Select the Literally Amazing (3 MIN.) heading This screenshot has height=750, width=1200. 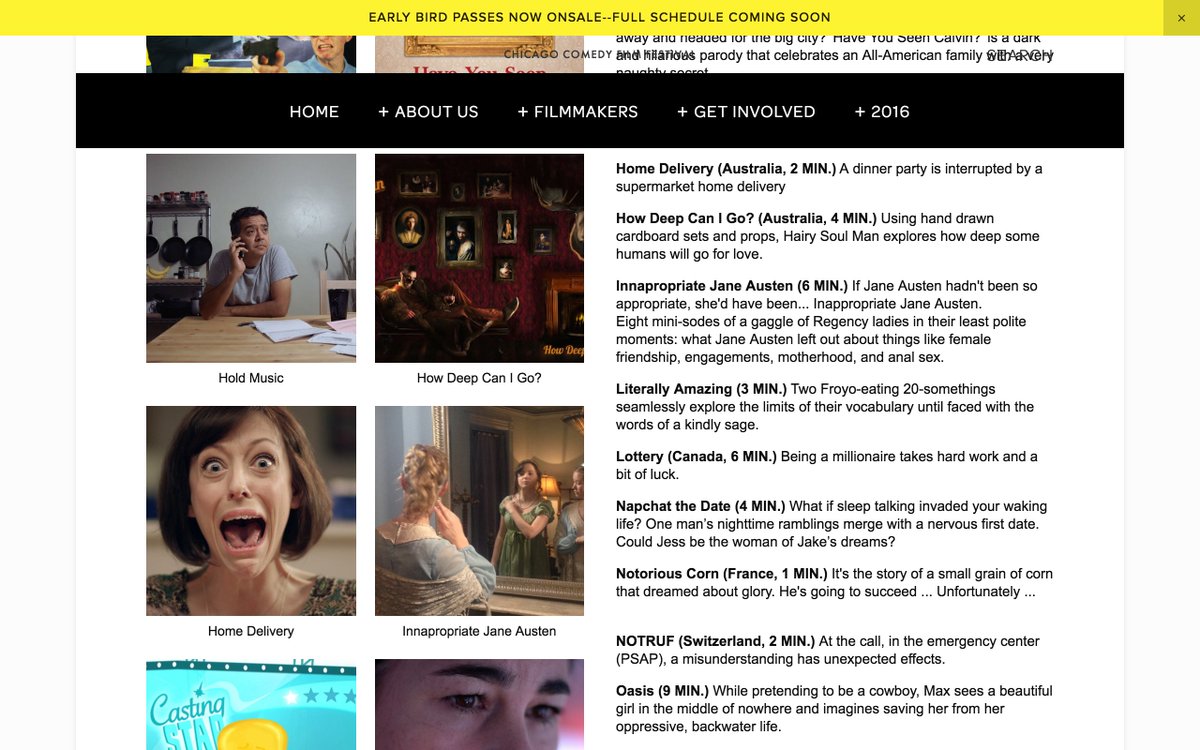701,389
